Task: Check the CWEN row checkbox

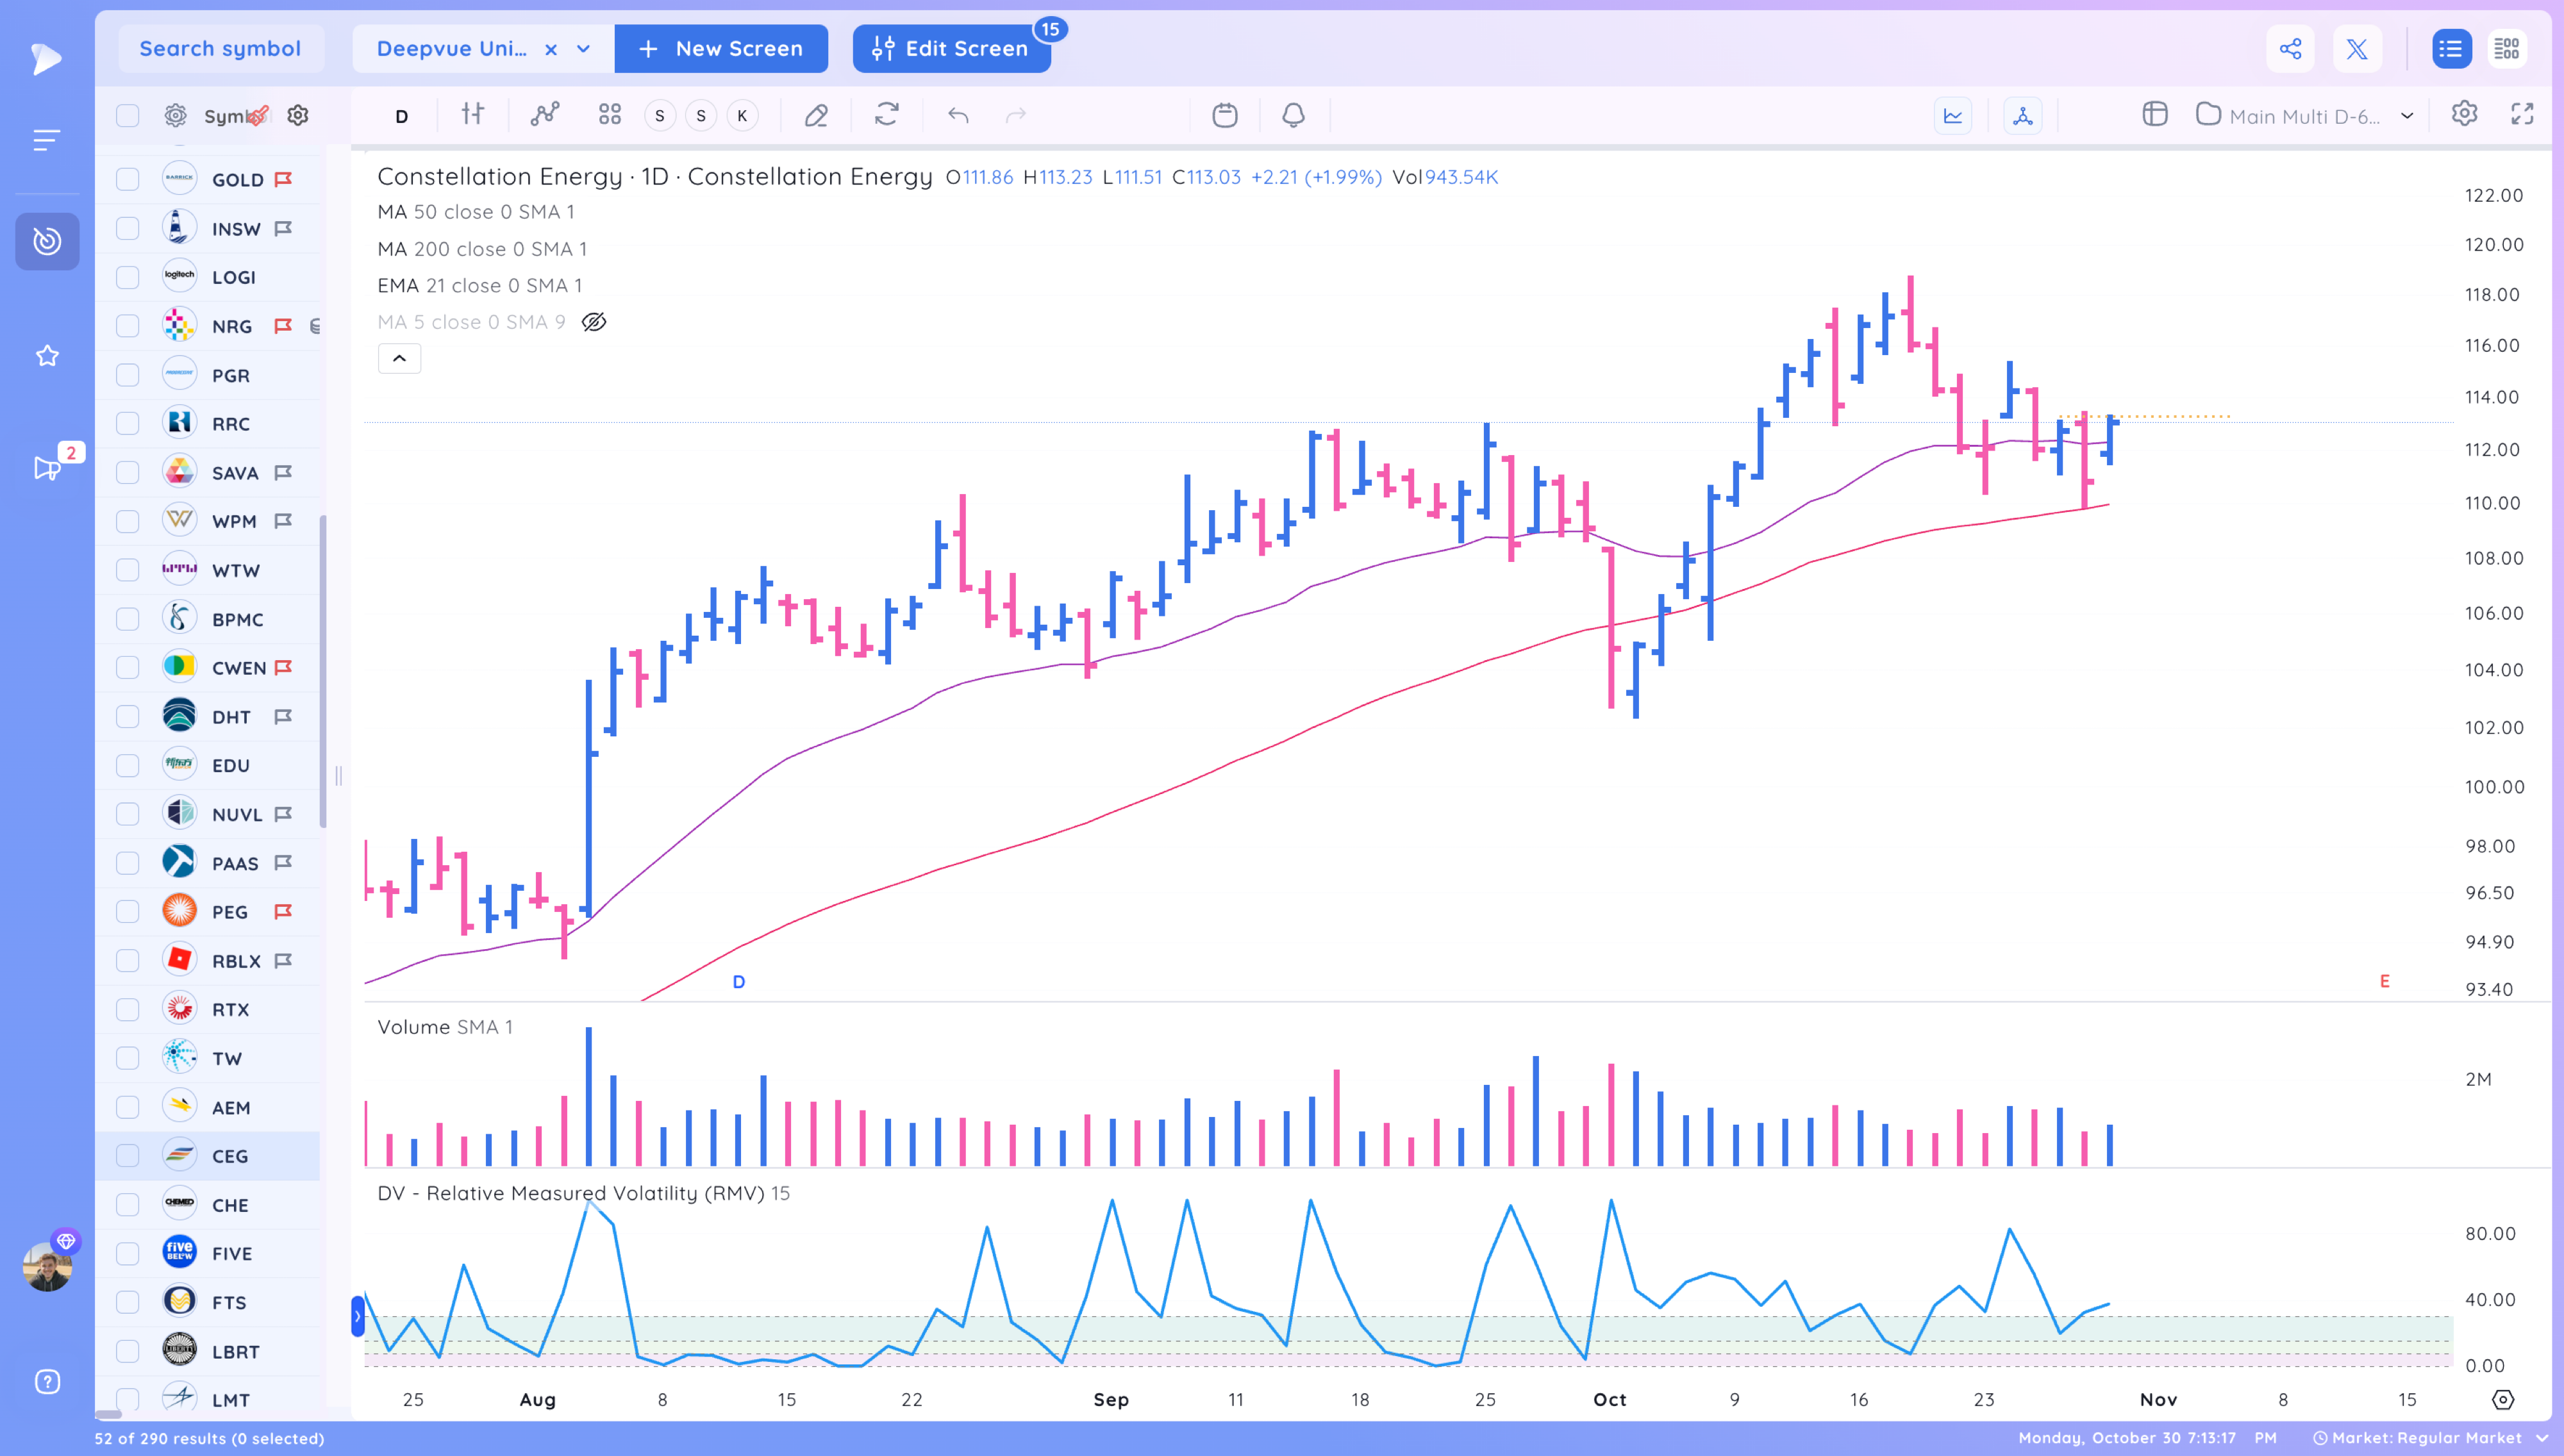Action: point(127,667)
